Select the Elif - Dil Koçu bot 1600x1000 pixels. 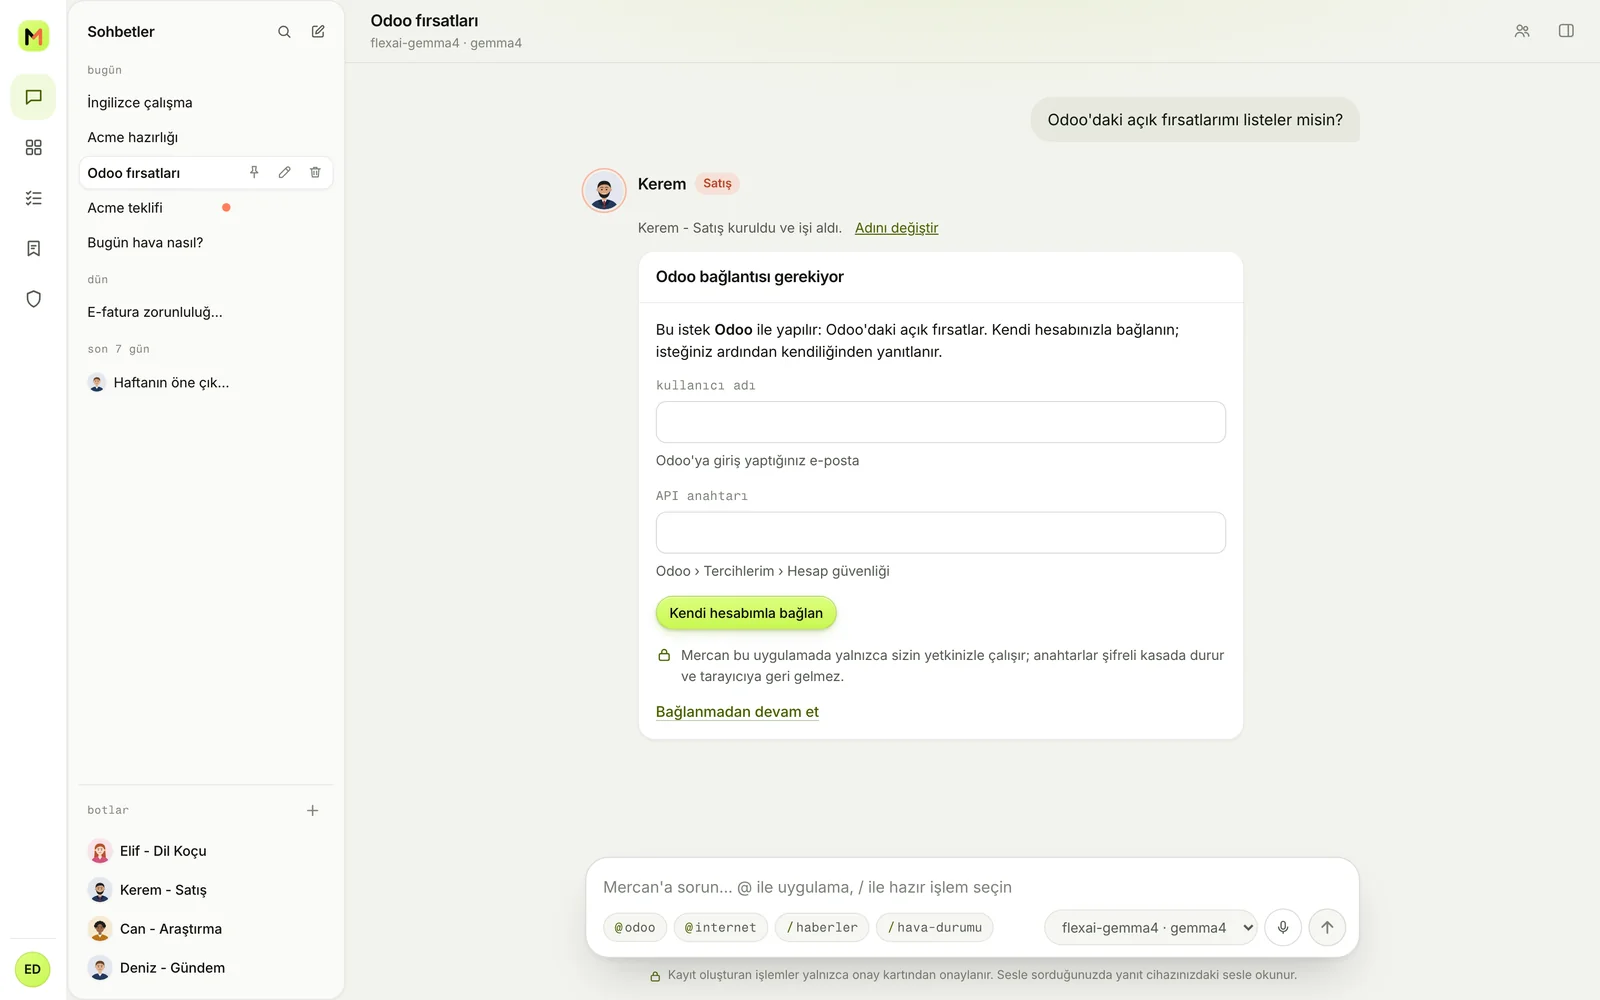tap(205, 851)
